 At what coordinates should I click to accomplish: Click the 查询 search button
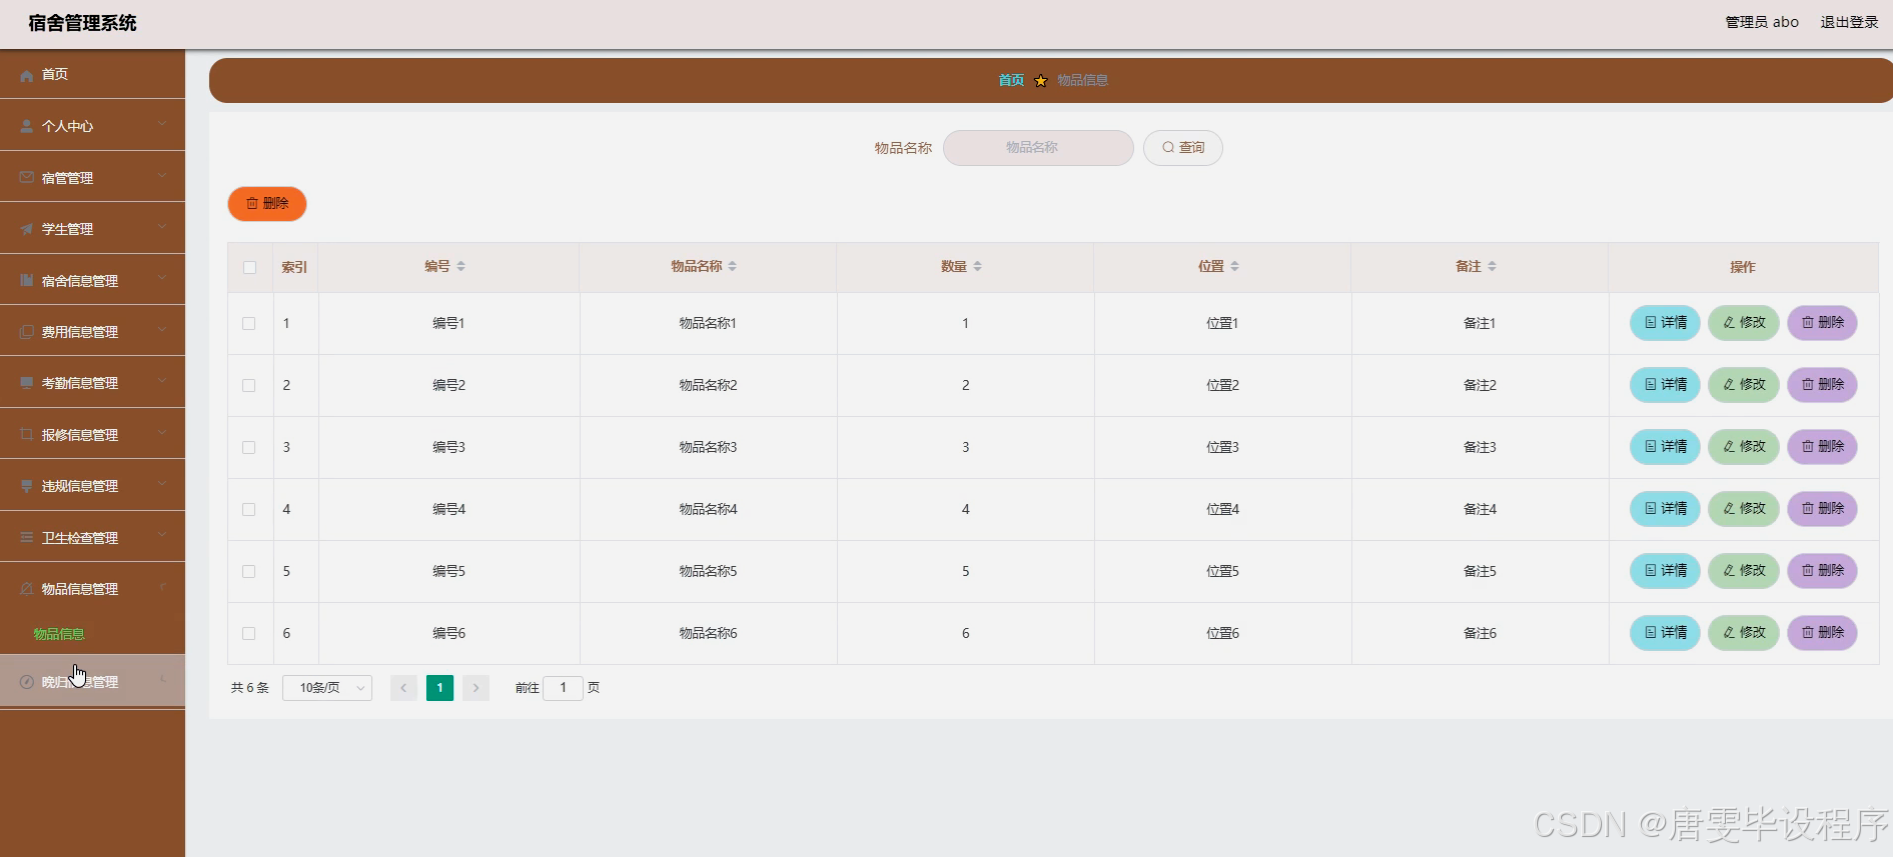click(x=1183, y=148)
